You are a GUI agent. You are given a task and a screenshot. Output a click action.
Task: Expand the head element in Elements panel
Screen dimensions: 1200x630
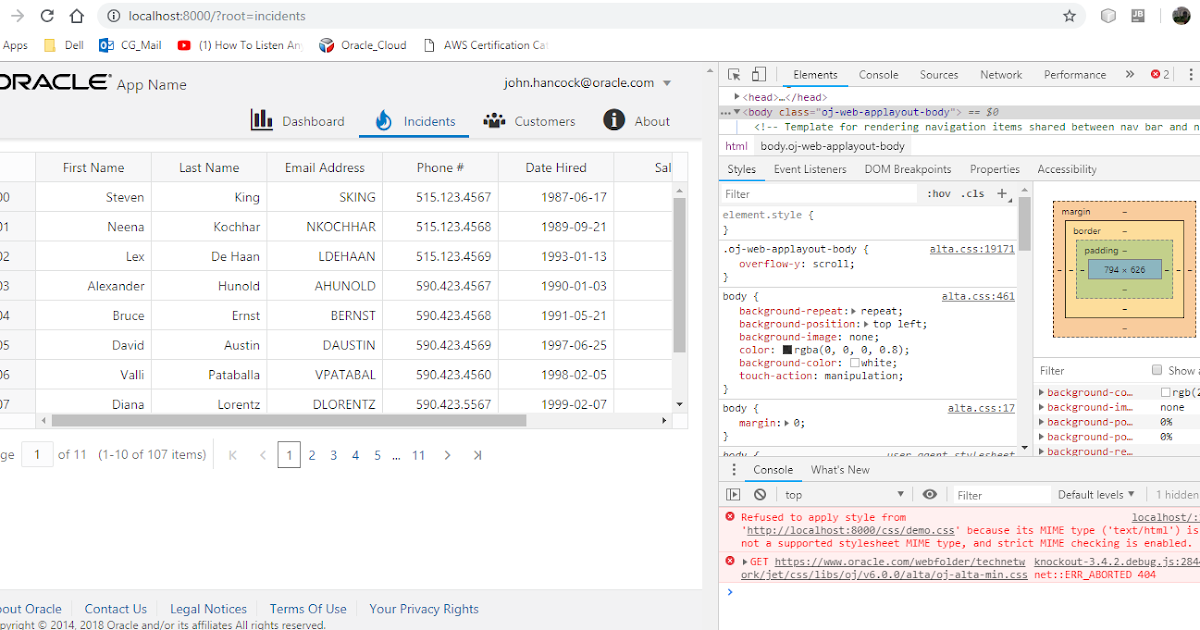pos(735,97)
